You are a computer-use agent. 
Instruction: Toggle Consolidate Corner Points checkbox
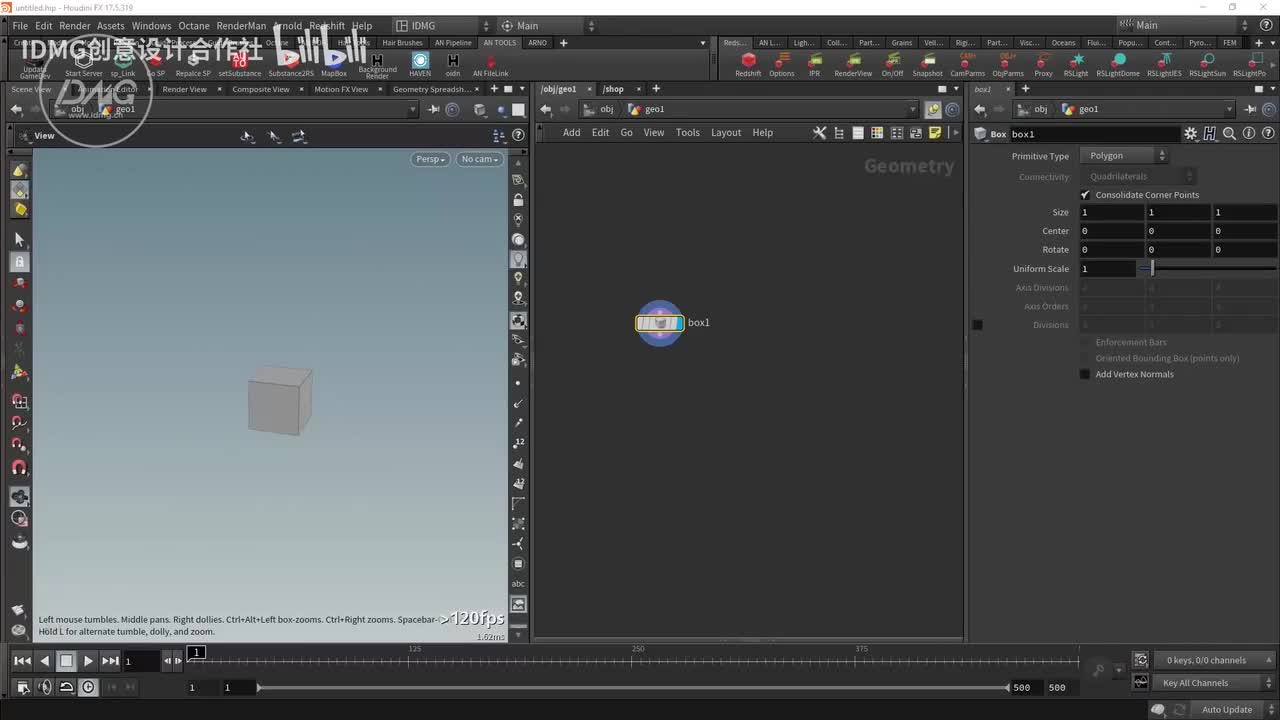1085,195
